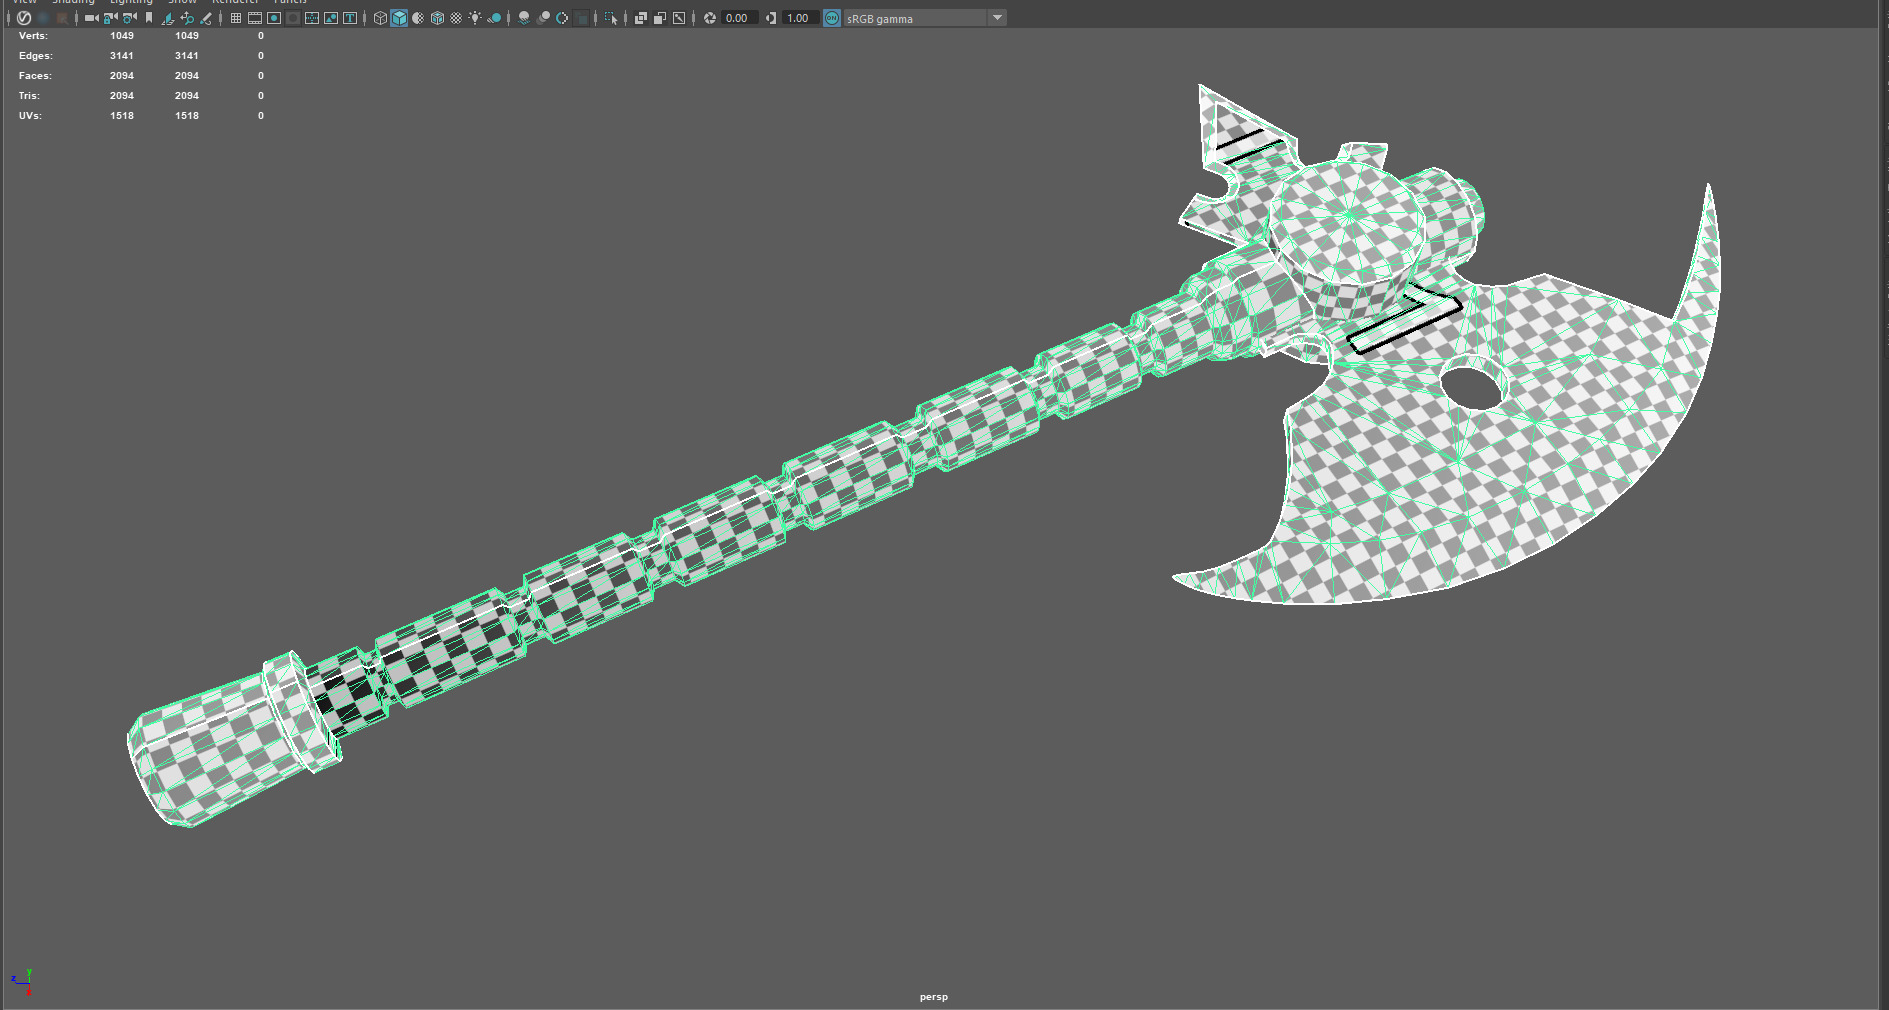Toggle the Textured display checker icon
This screenshot has height=1010, width=1889.
(x=456, y=18)
